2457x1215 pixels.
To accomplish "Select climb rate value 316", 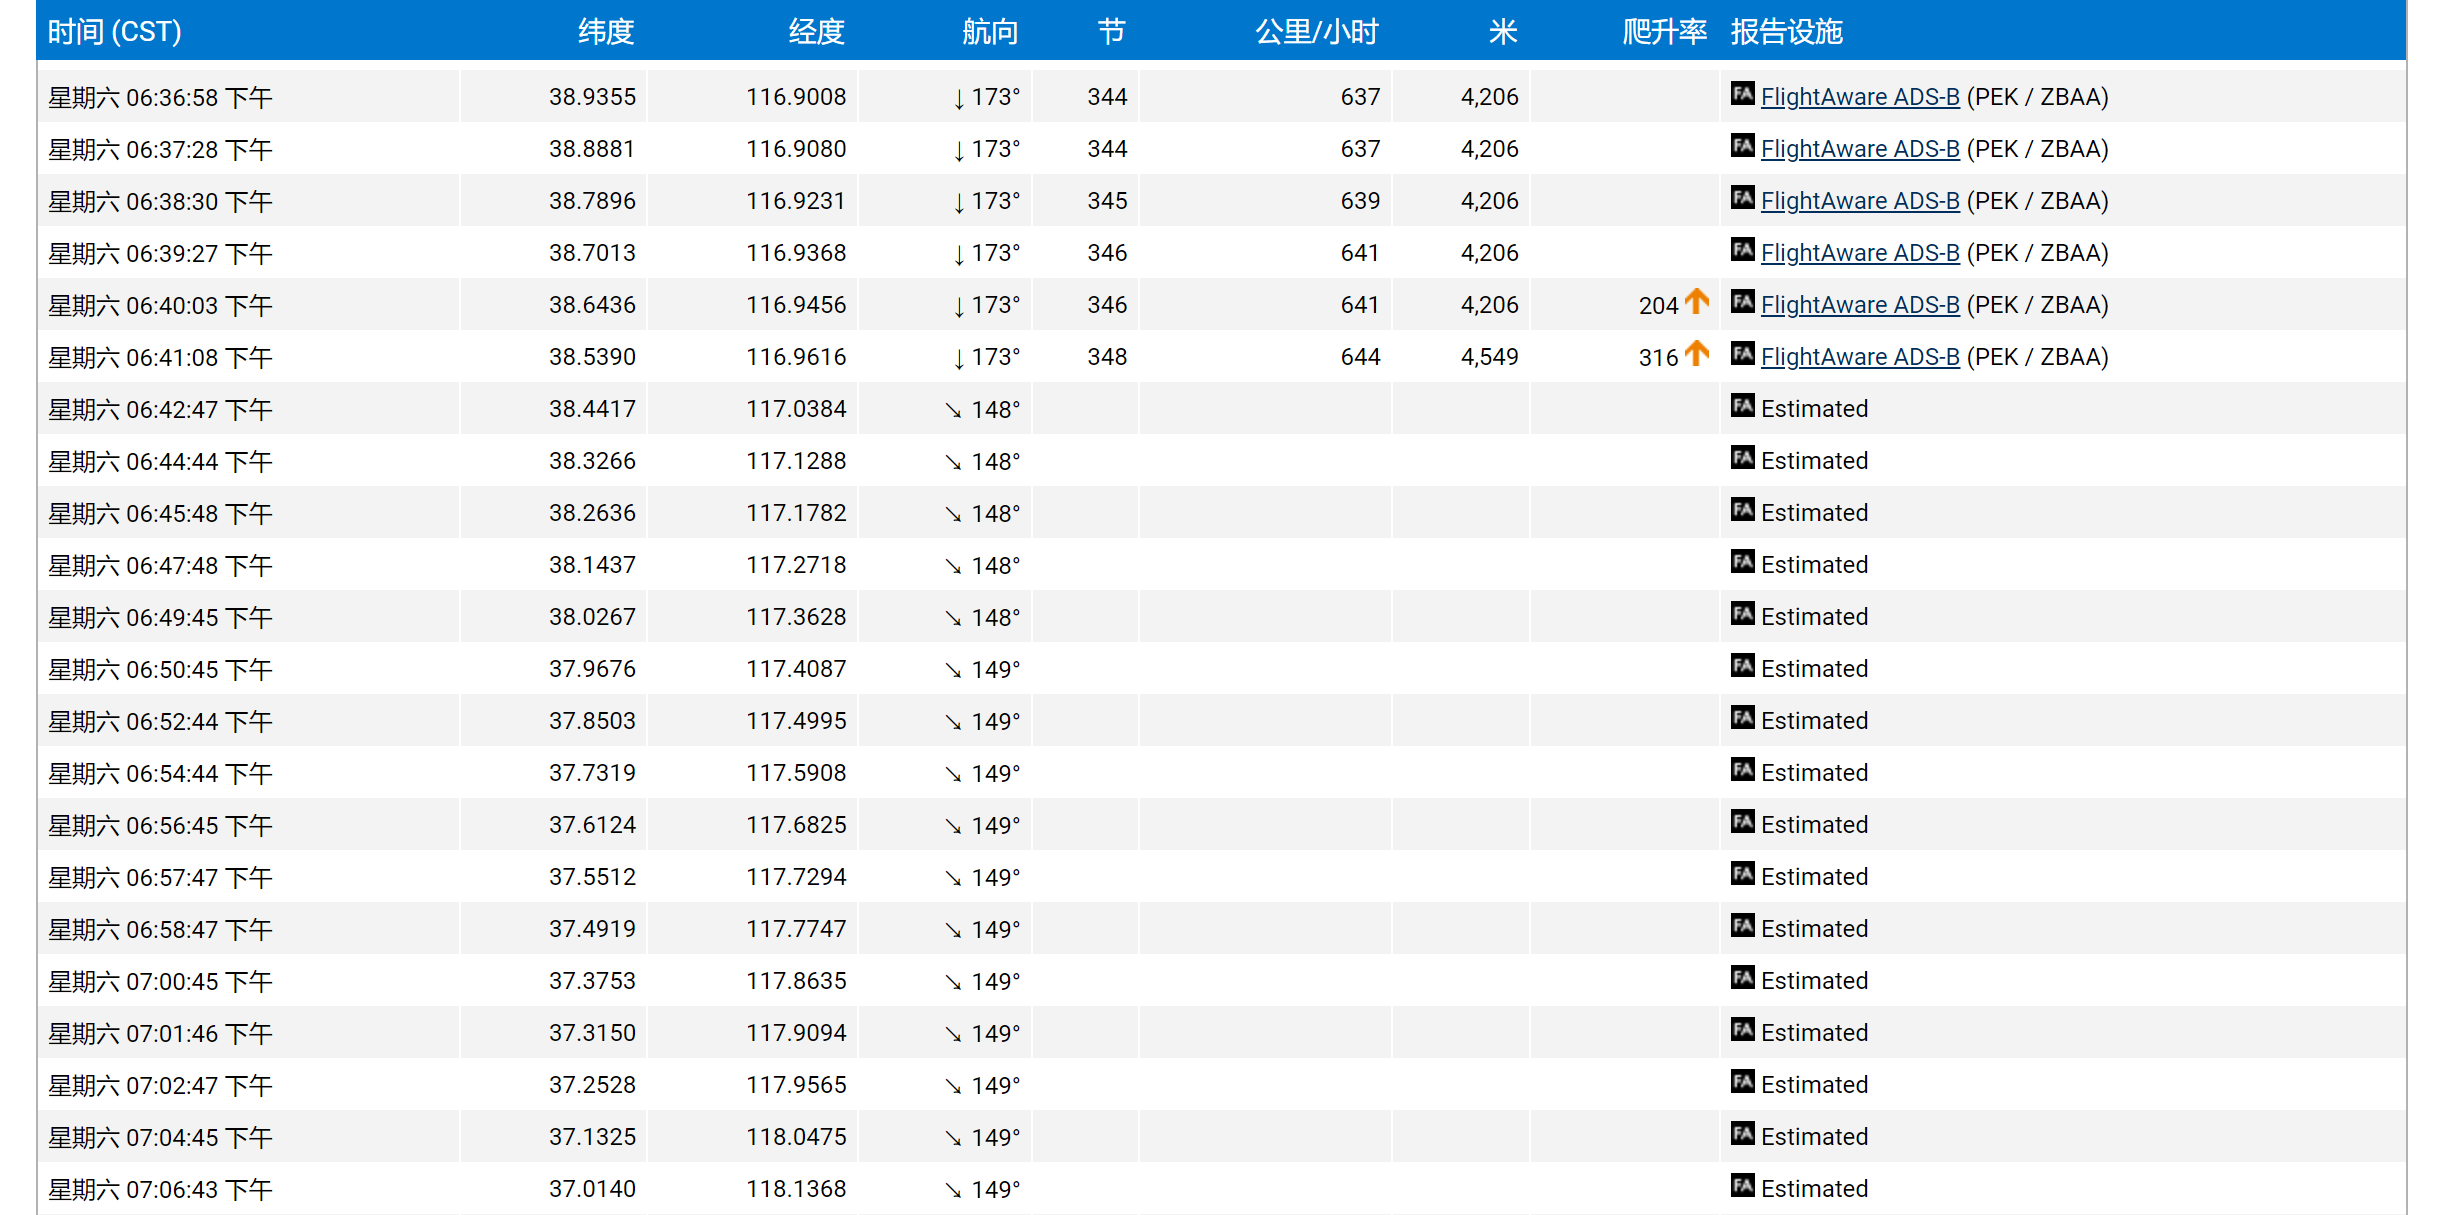I will click(1658, 358).
